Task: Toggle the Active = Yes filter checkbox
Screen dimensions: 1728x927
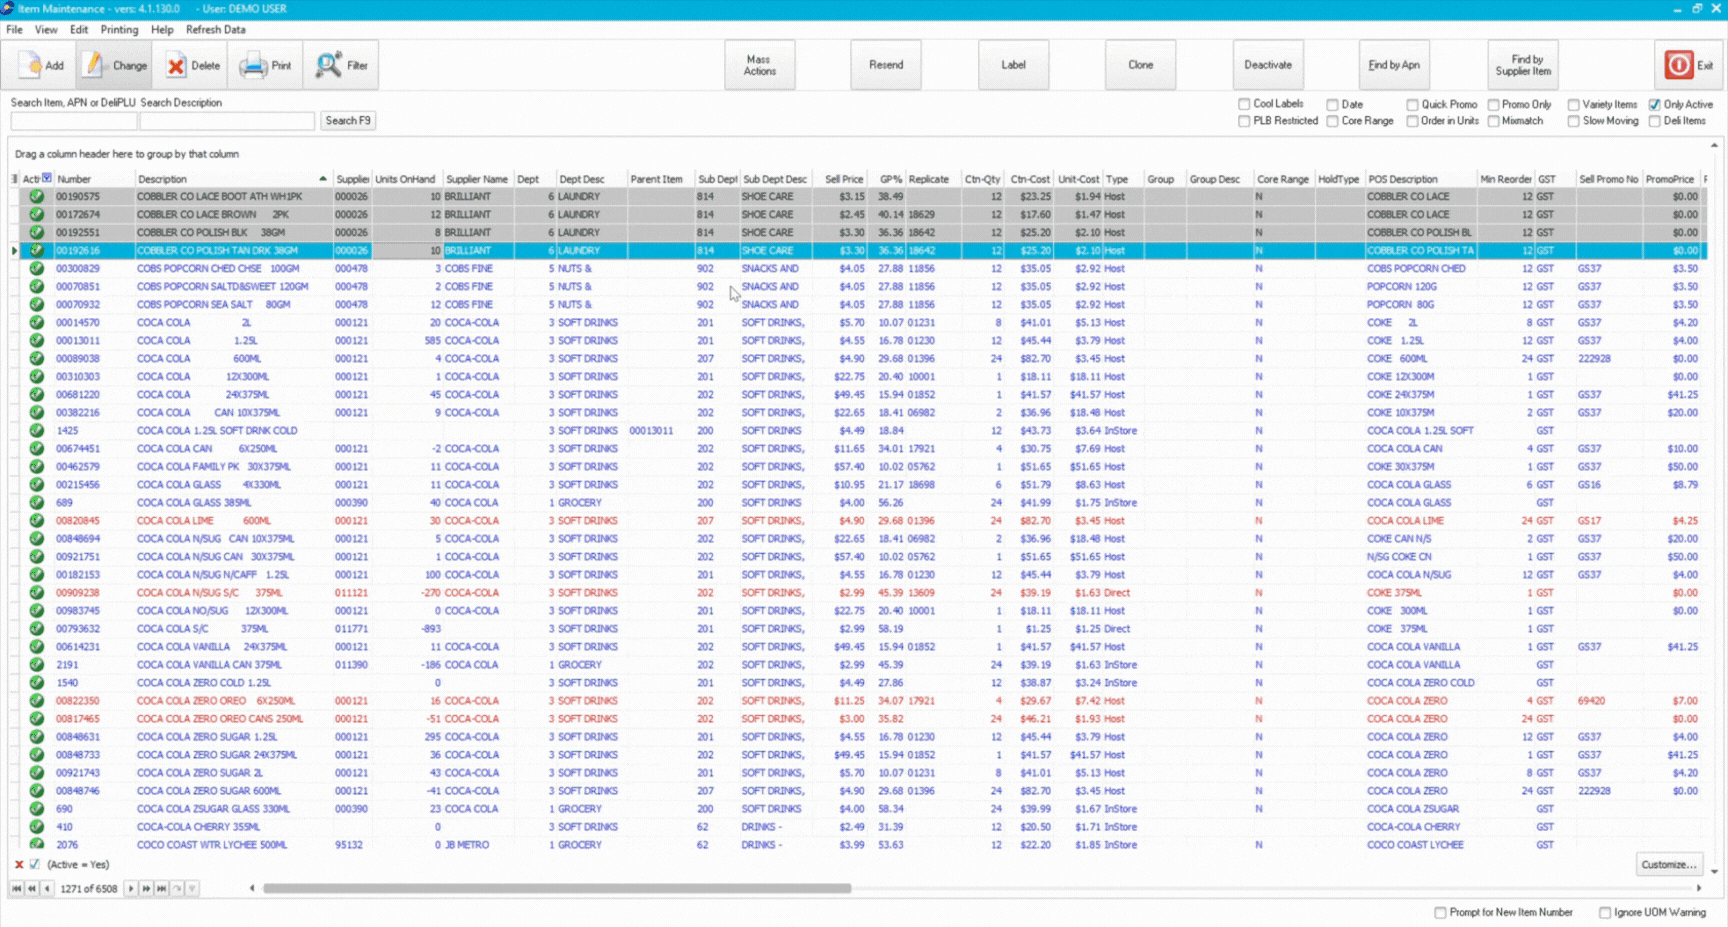Action: 35,865
